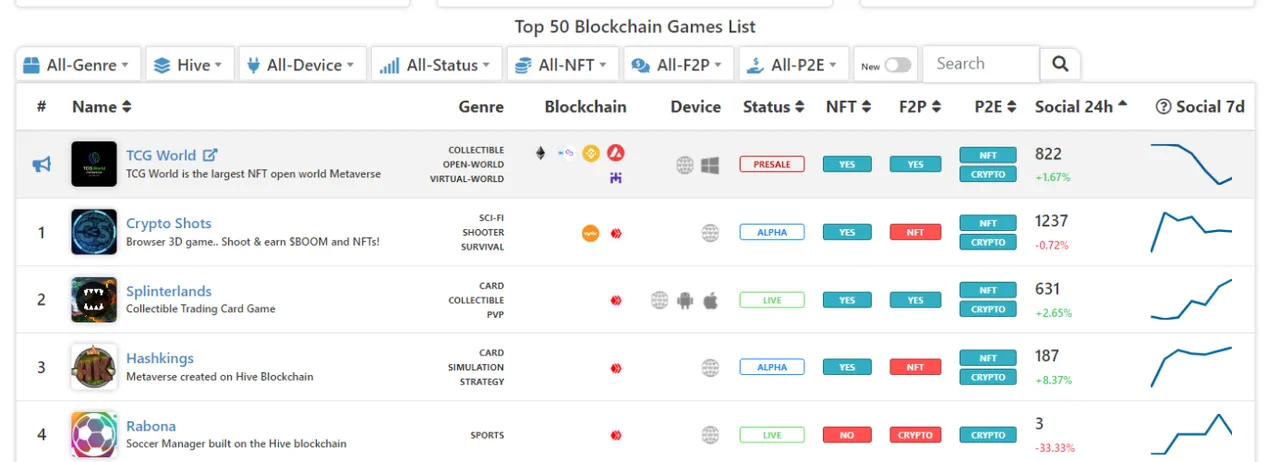Open the Hashkings game link
The height and width of the screenshot is (462, 1280).
click(x=160, y=358)
